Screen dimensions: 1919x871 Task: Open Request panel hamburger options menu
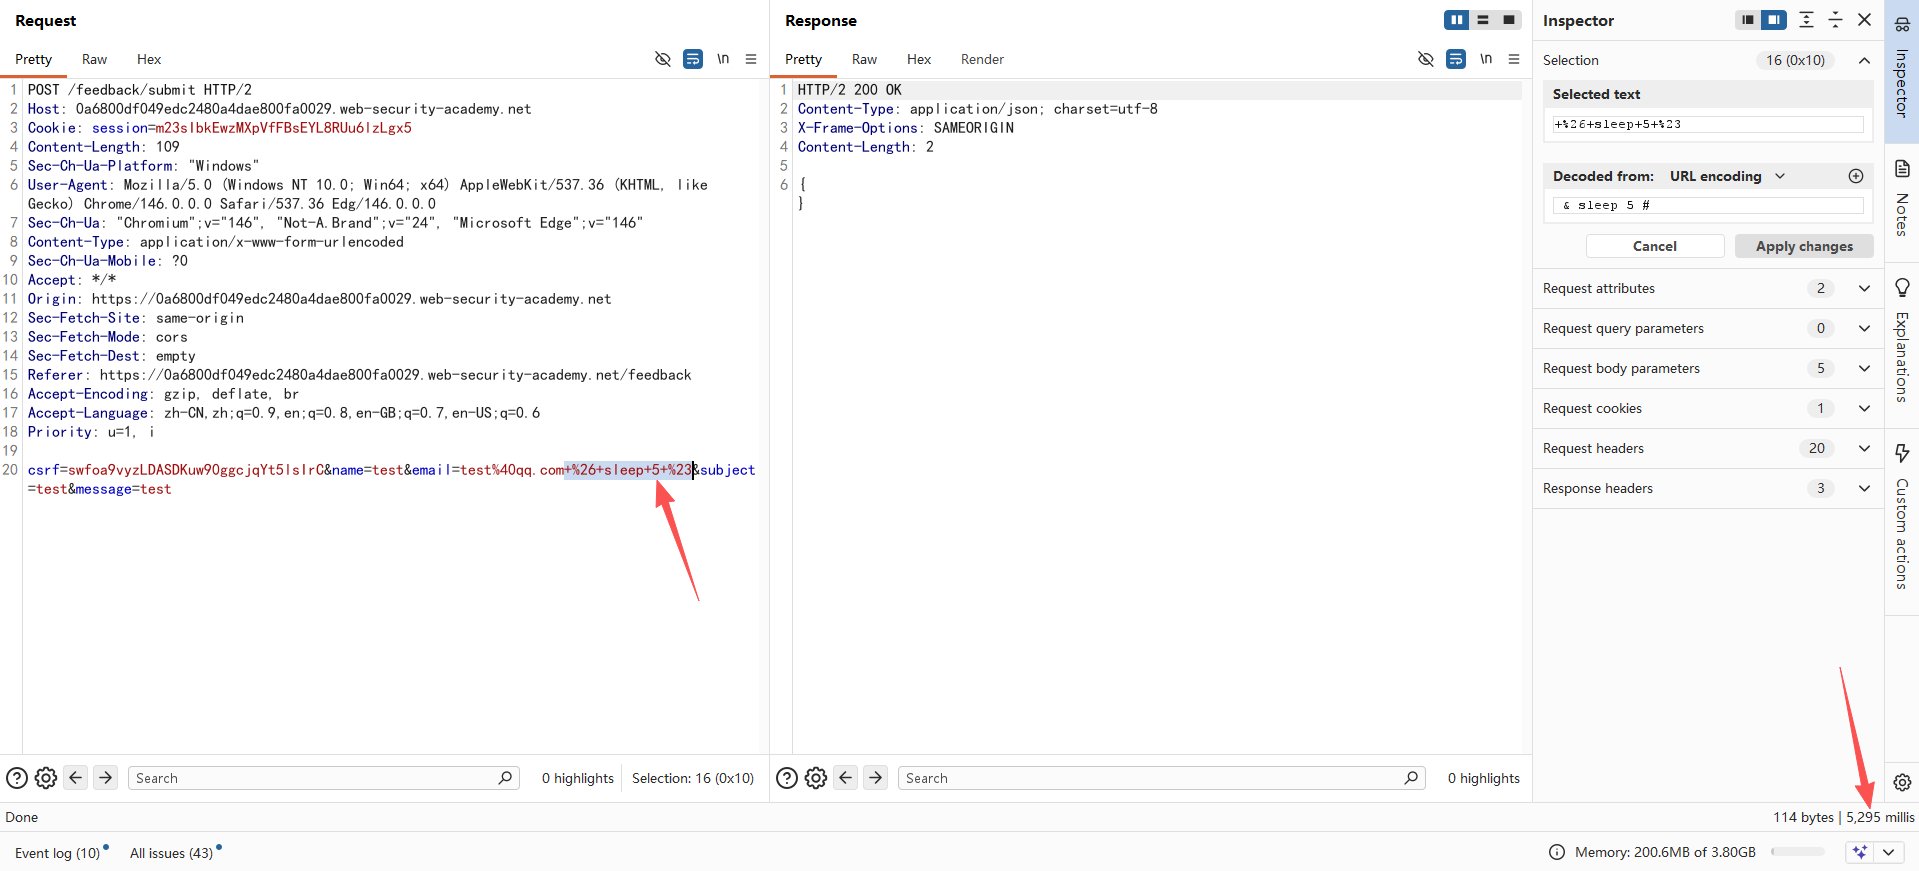751,59
